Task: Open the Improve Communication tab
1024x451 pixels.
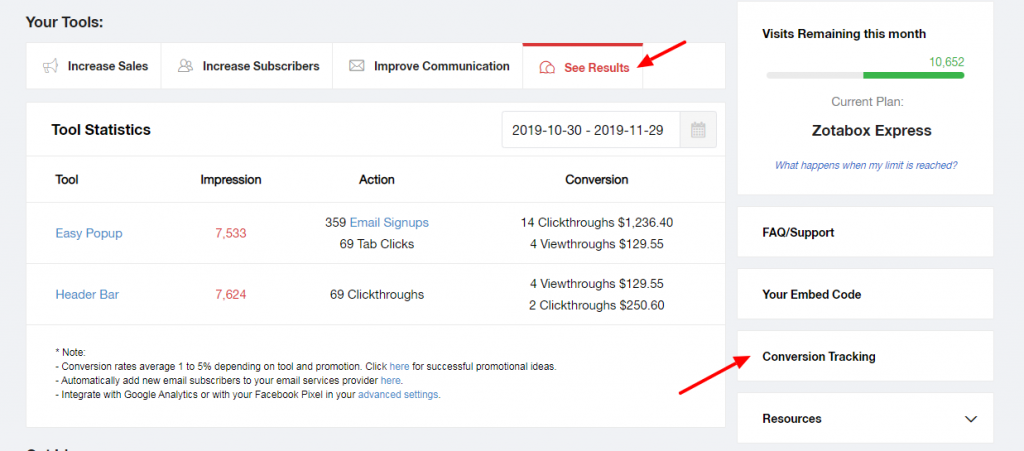Action: click(x=428, y=66)
